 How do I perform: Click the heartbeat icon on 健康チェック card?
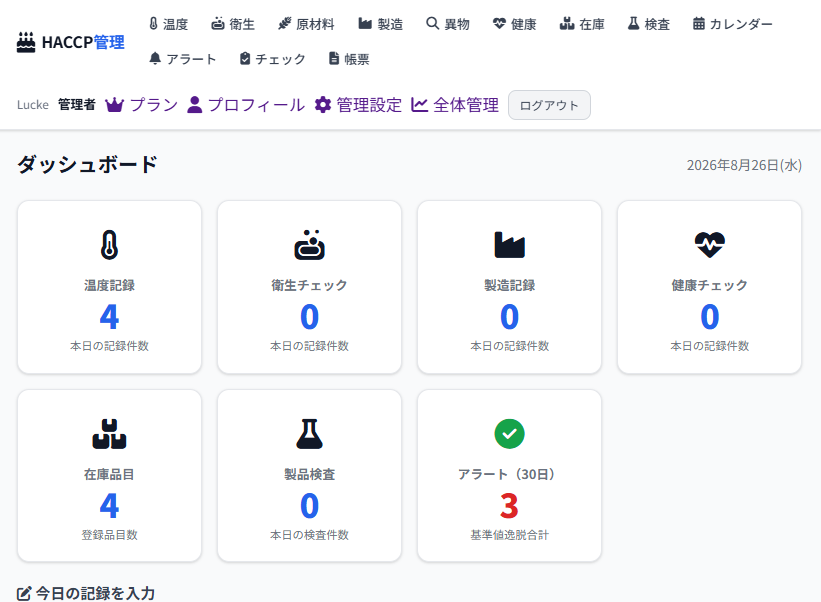click(709, 245)
